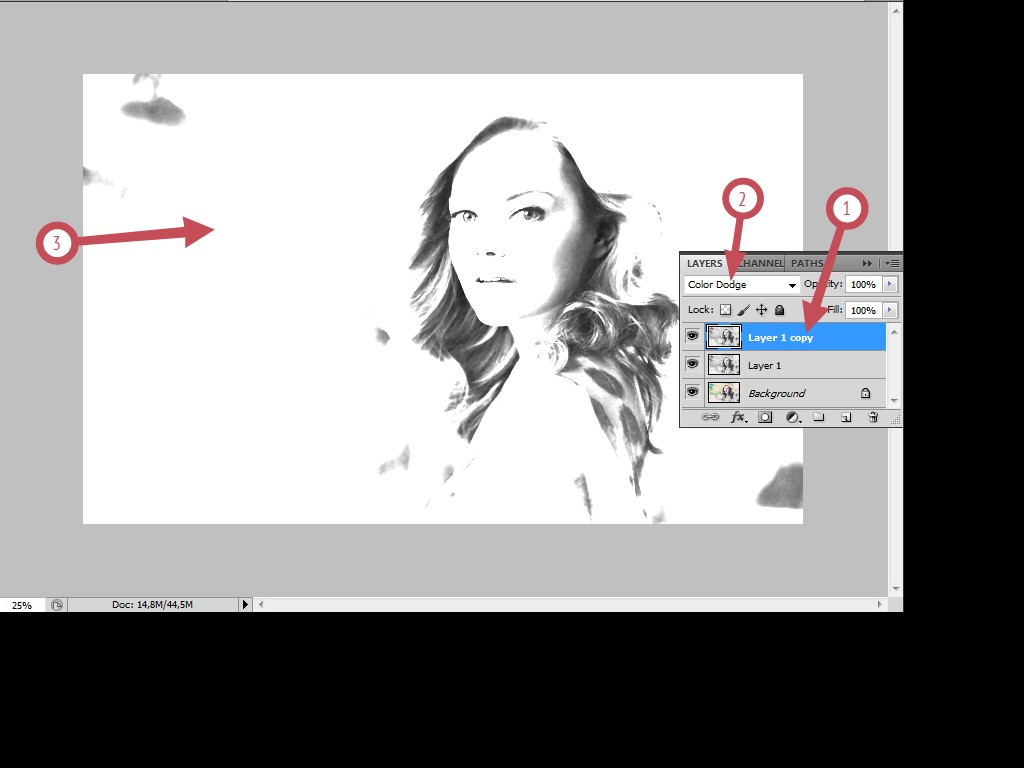This screenshot has height=768, width=1024.
Task: Open the layer style fx menu
Action: 739,417
